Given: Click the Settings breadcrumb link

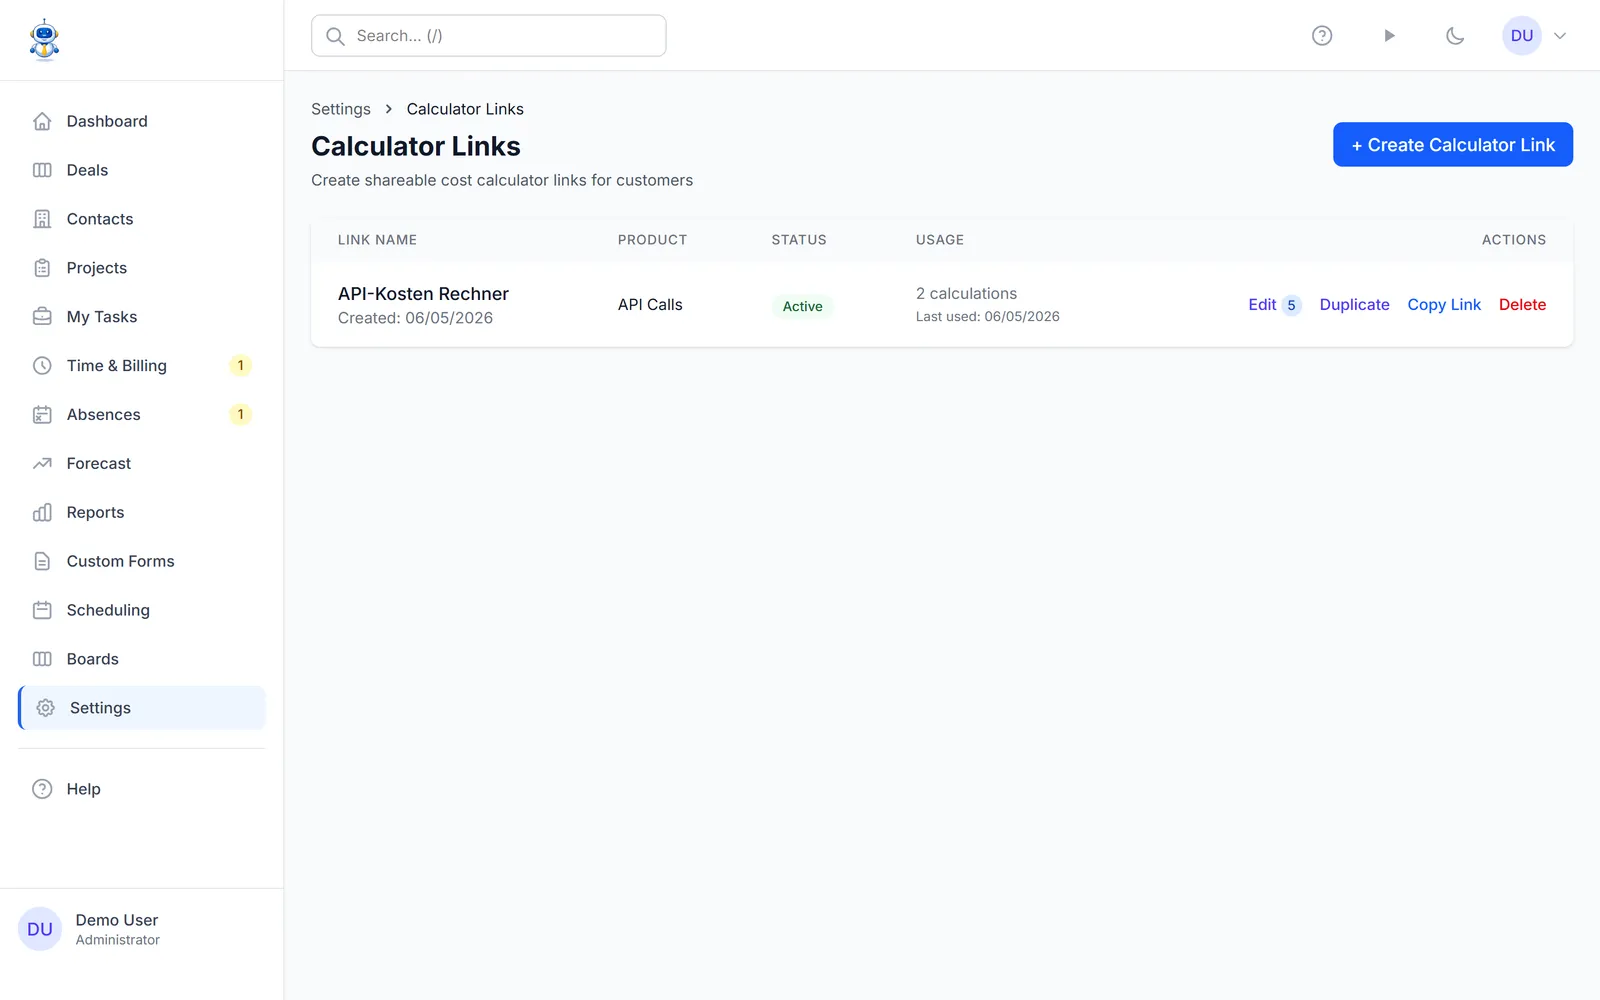Looking at the screenshot, I should 341,109.
